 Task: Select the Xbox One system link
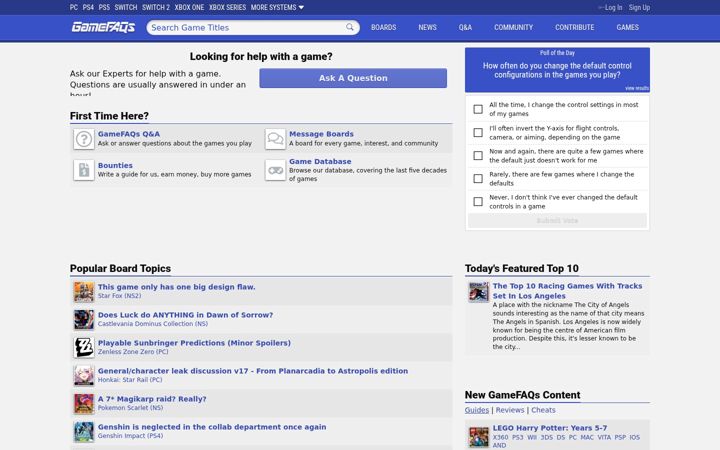pyautogui.click(x=189, y=7)
